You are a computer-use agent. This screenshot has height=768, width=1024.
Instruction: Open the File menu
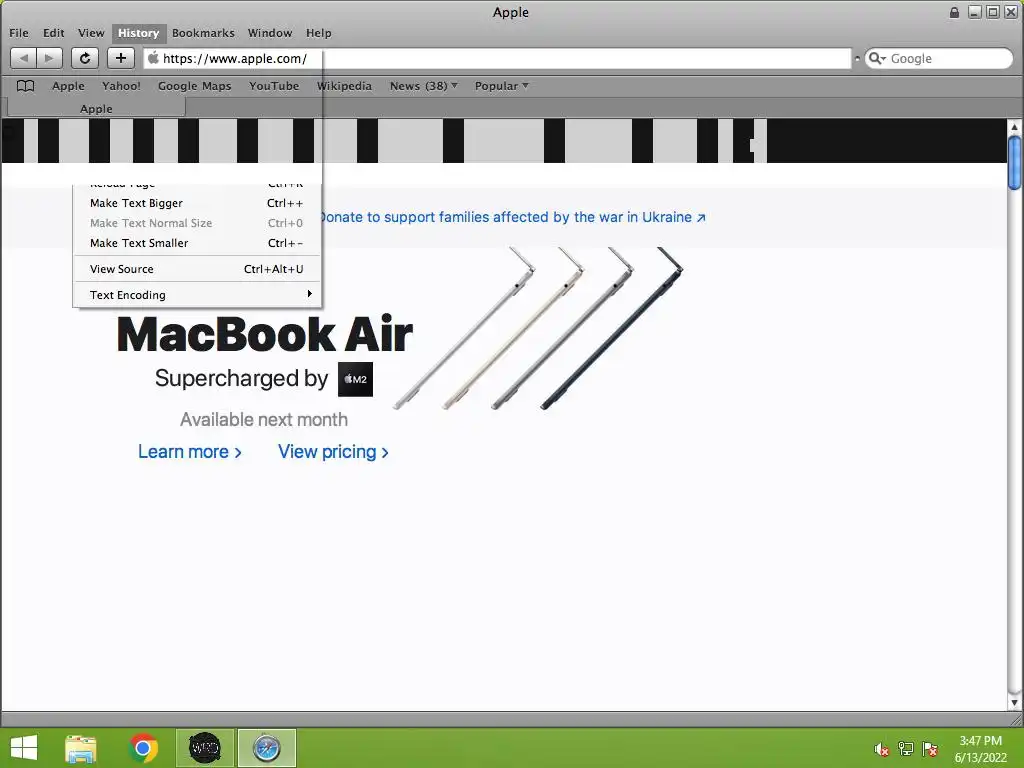pyautogui.click(x=18, y=33)
